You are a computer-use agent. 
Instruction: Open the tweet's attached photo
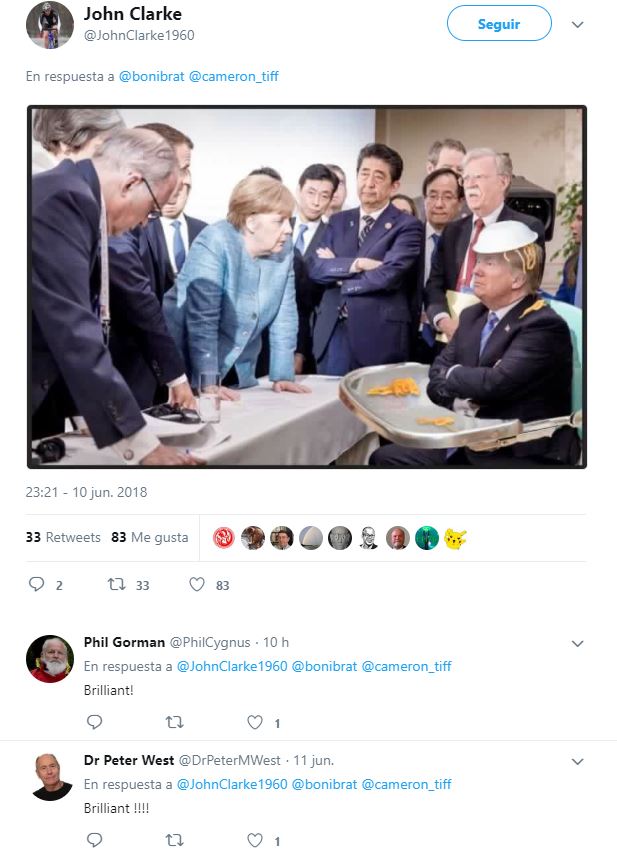[306, 287]
